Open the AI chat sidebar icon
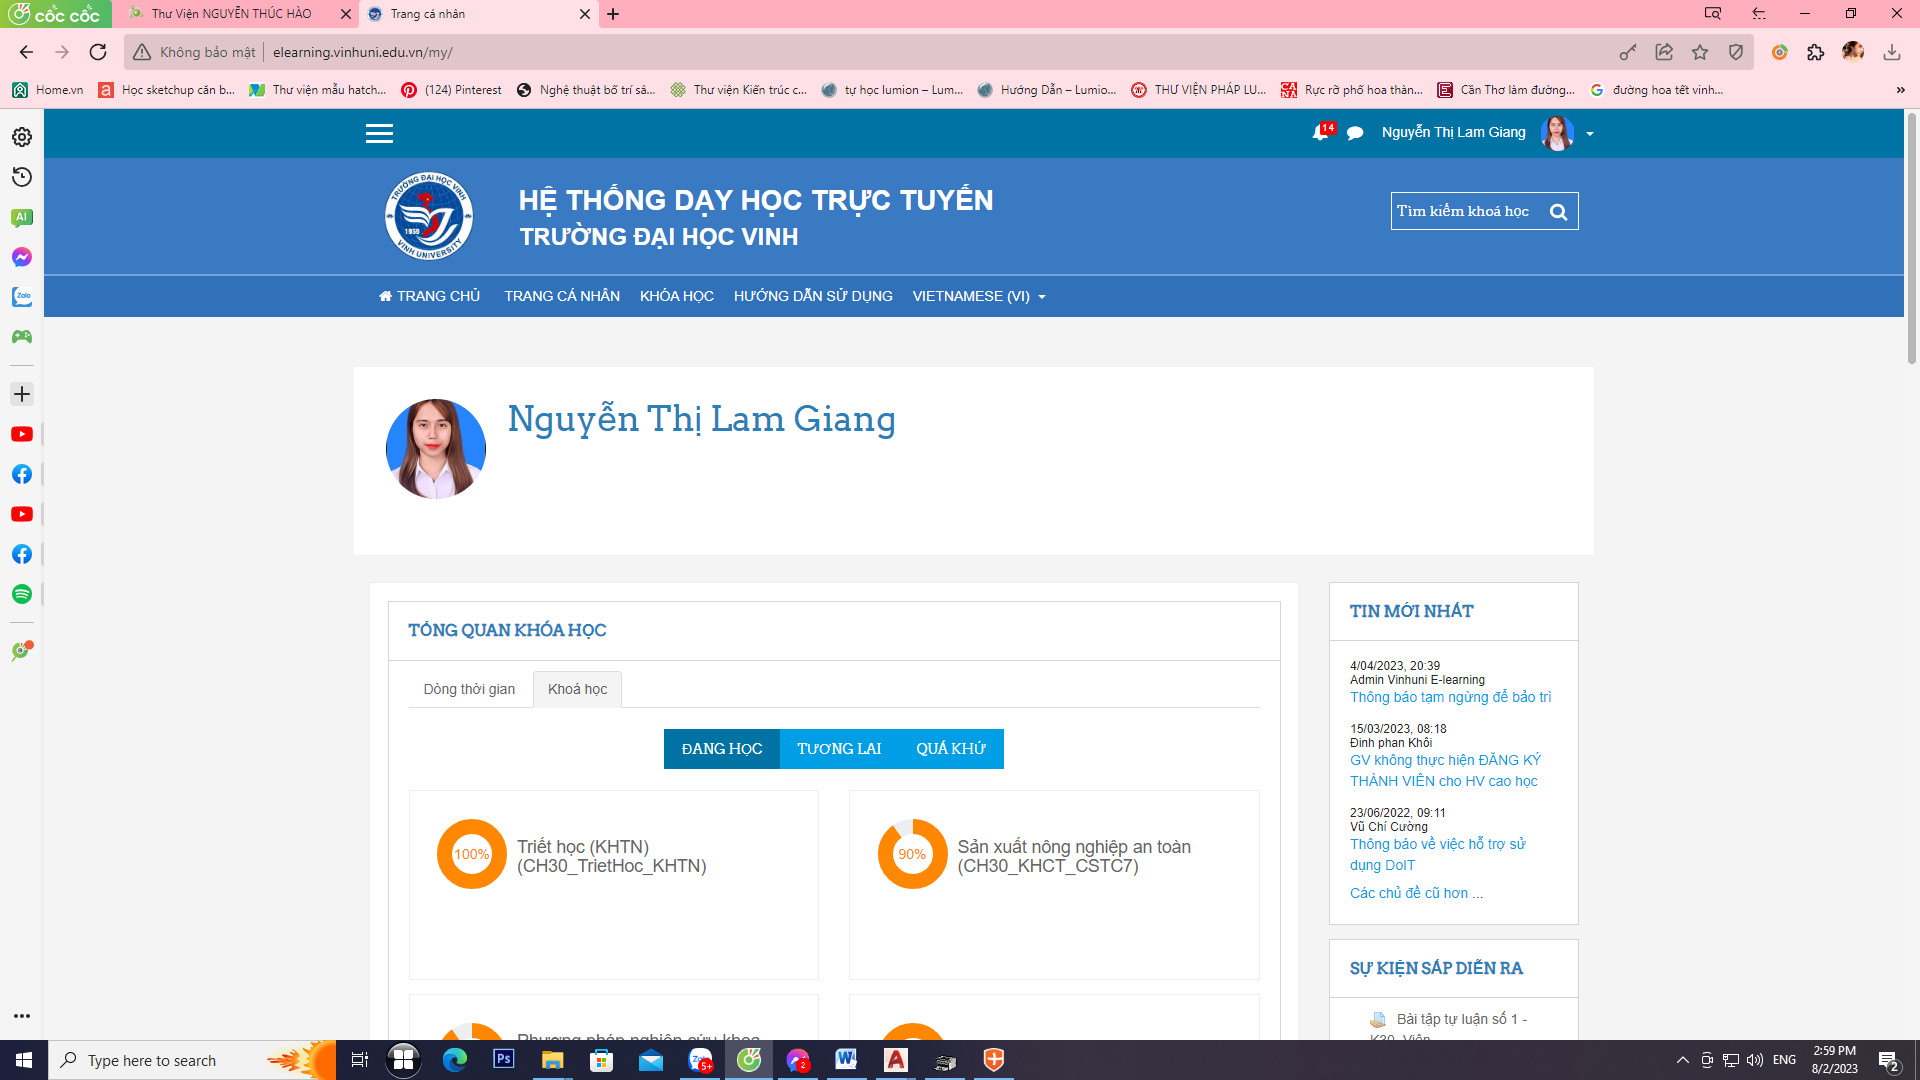 point(22,217)
